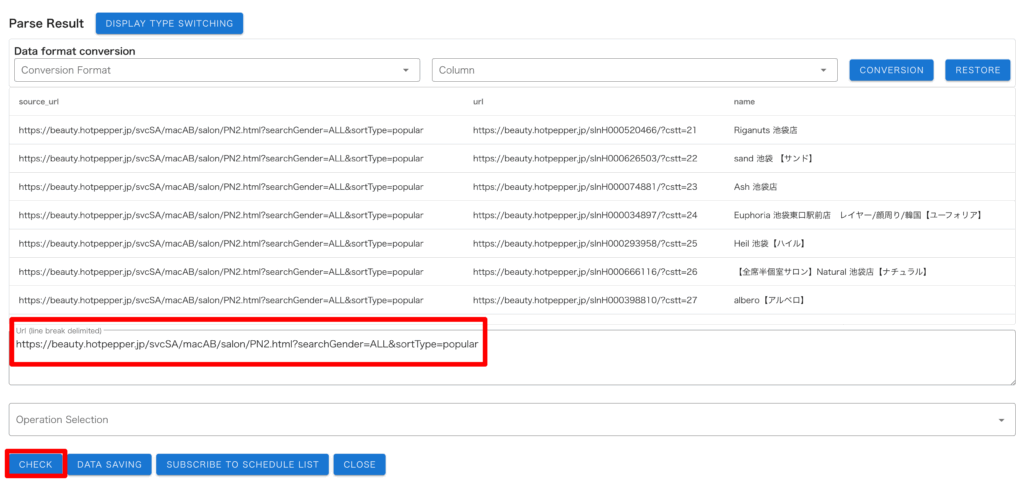Click the DATA SAVING button
The height and width of the screenshot is (483, 1024).
click(x=110, y=464)
